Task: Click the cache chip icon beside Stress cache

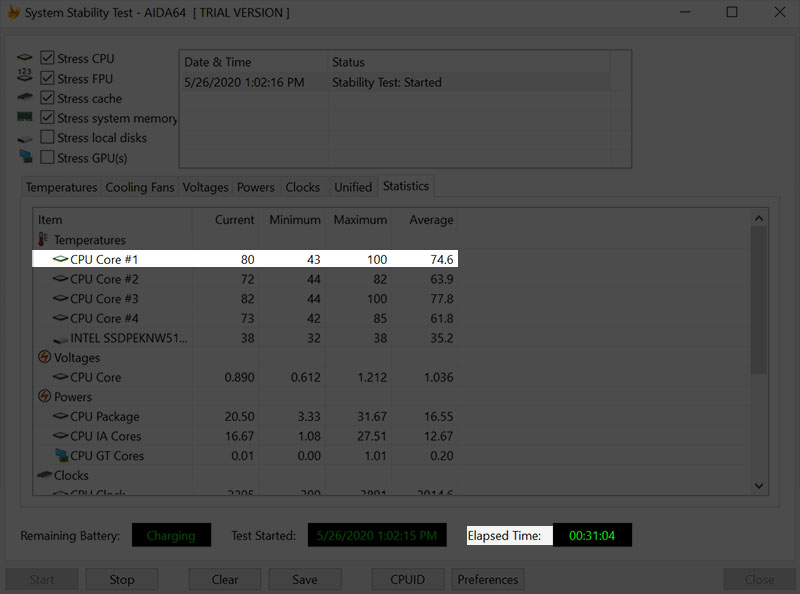Action: (24, 96)
